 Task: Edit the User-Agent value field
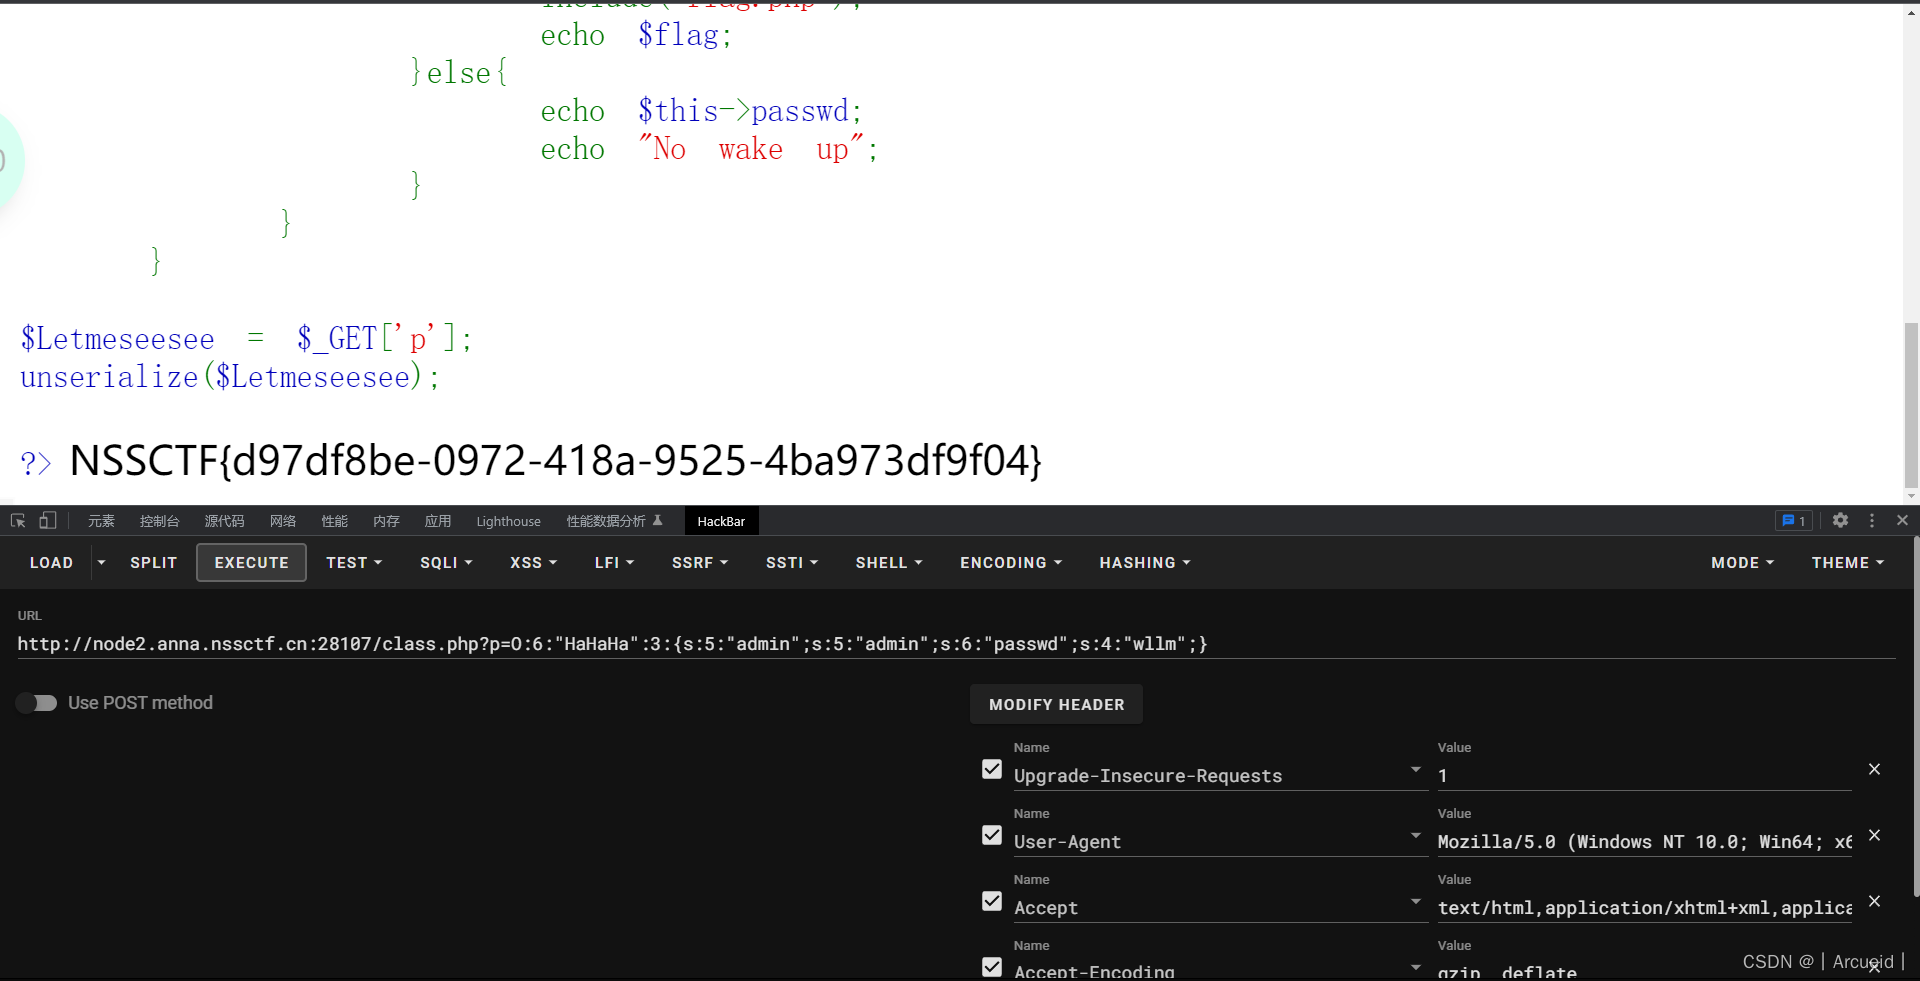[1644, 842]
